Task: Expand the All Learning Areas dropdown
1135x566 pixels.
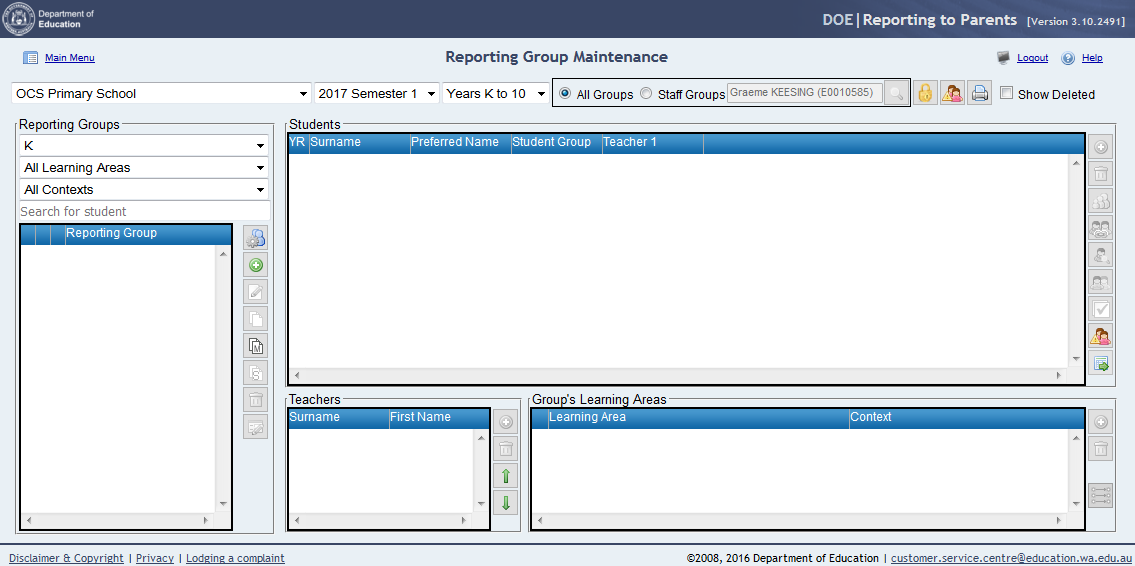Action: point(144,168)
